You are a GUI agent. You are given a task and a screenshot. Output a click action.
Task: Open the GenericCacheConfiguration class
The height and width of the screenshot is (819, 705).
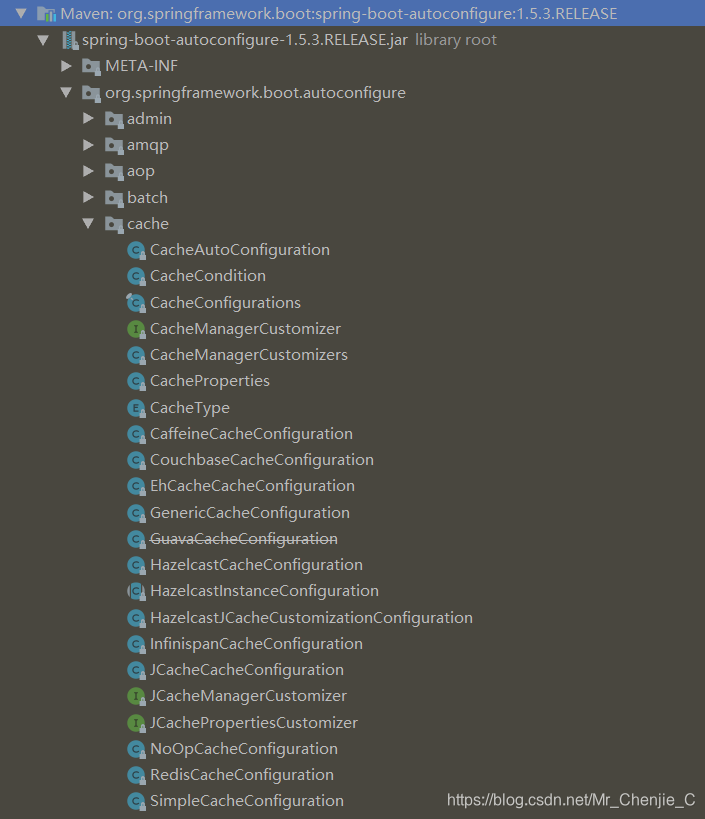250,513
